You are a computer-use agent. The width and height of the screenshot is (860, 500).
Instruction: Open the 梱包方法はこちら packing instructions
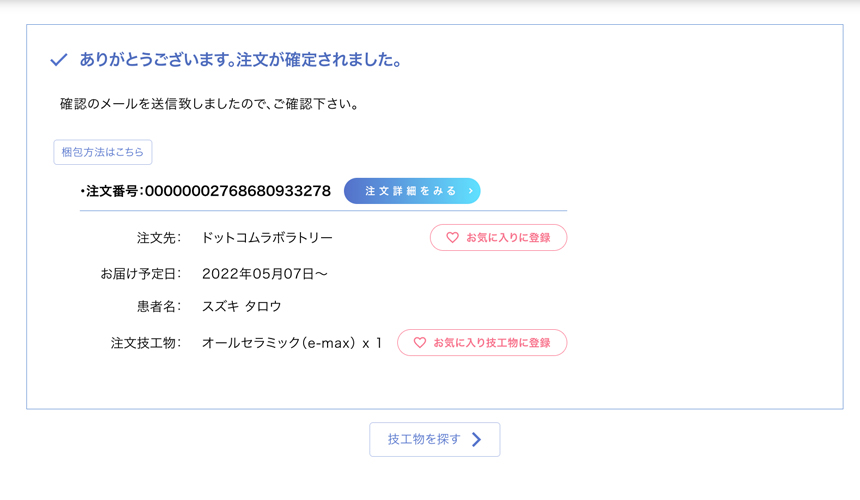103,152
